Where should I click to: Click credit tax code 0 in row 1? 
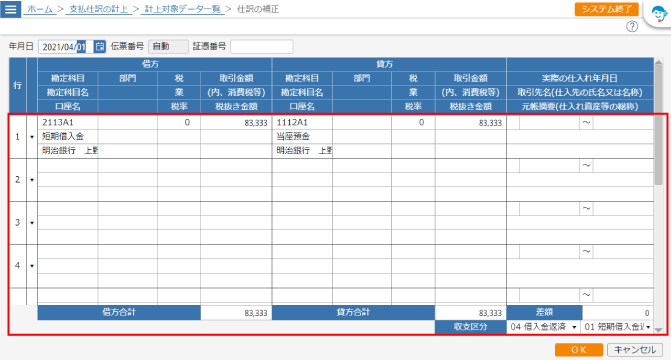[x=413, y=122]
